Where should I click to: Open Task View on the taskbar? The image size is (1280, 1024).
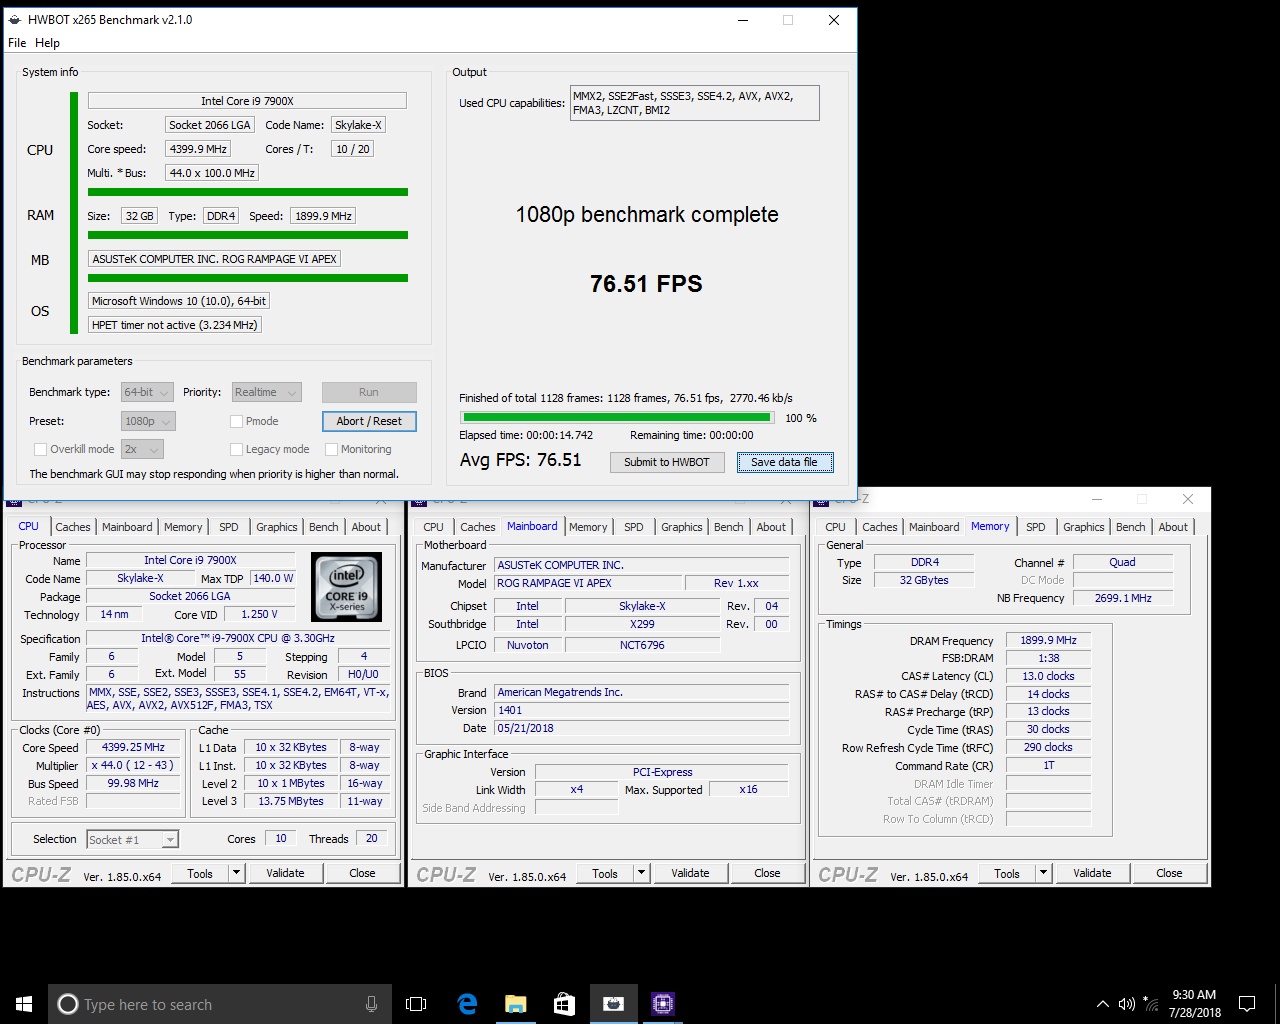pyautogui.click(x=416, y=1004)
